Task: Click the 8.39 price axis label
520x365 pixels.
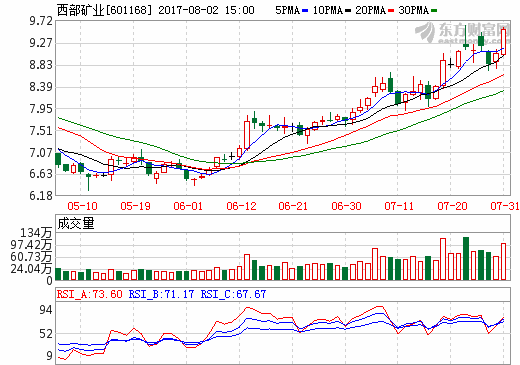Action: [41, 87]
